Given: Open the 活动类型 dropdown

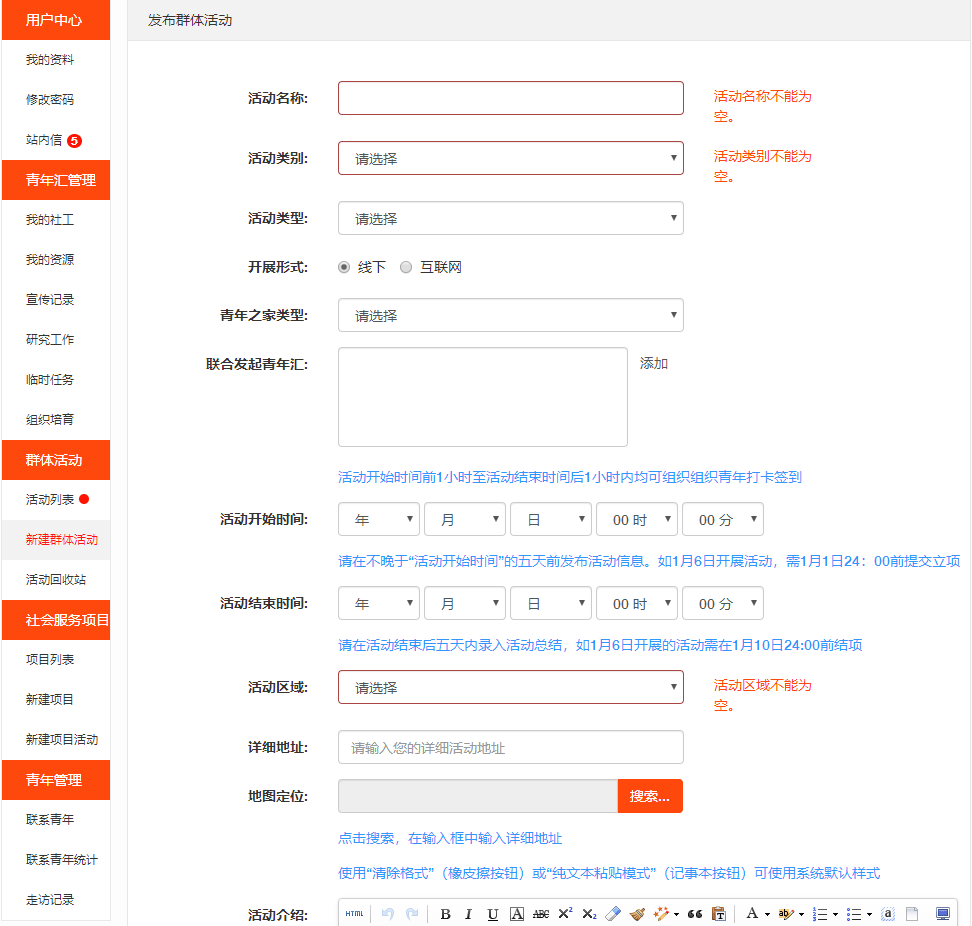Looking at the screenshot, I should pyautogui.click(x=511, y=218).
